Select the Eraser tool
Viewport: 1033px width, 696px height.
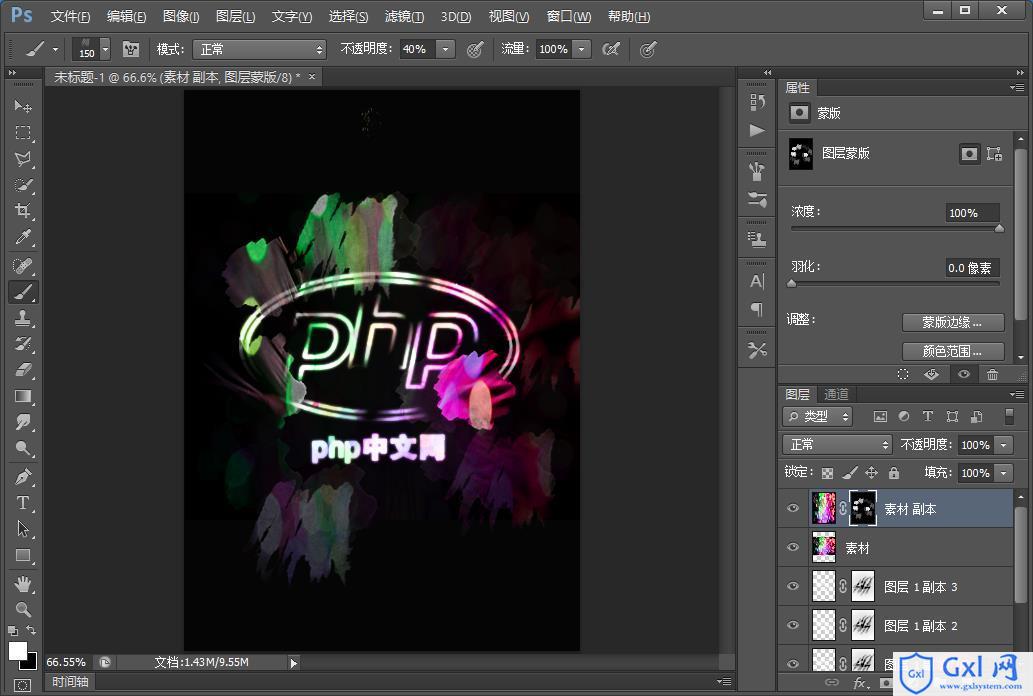tap(23, 370)
